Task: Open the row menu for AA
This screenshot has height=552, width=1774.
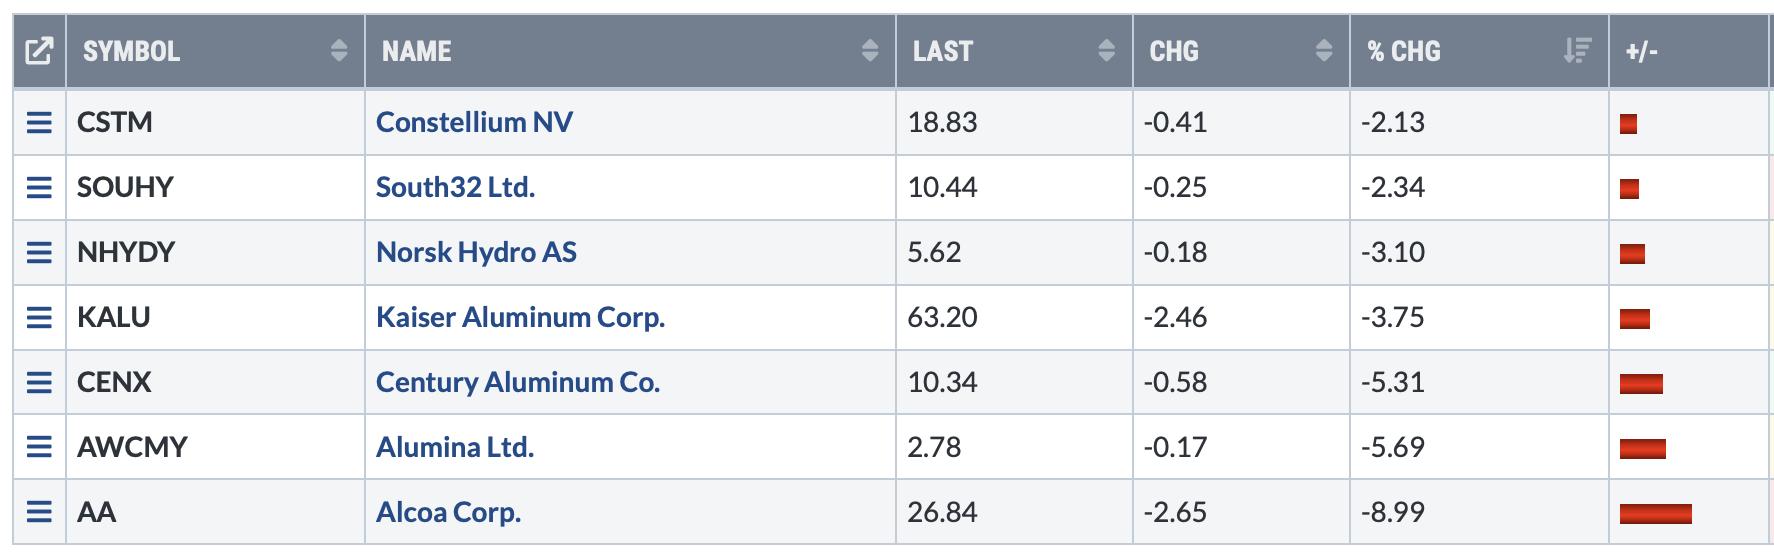Action: click(39, 513)
